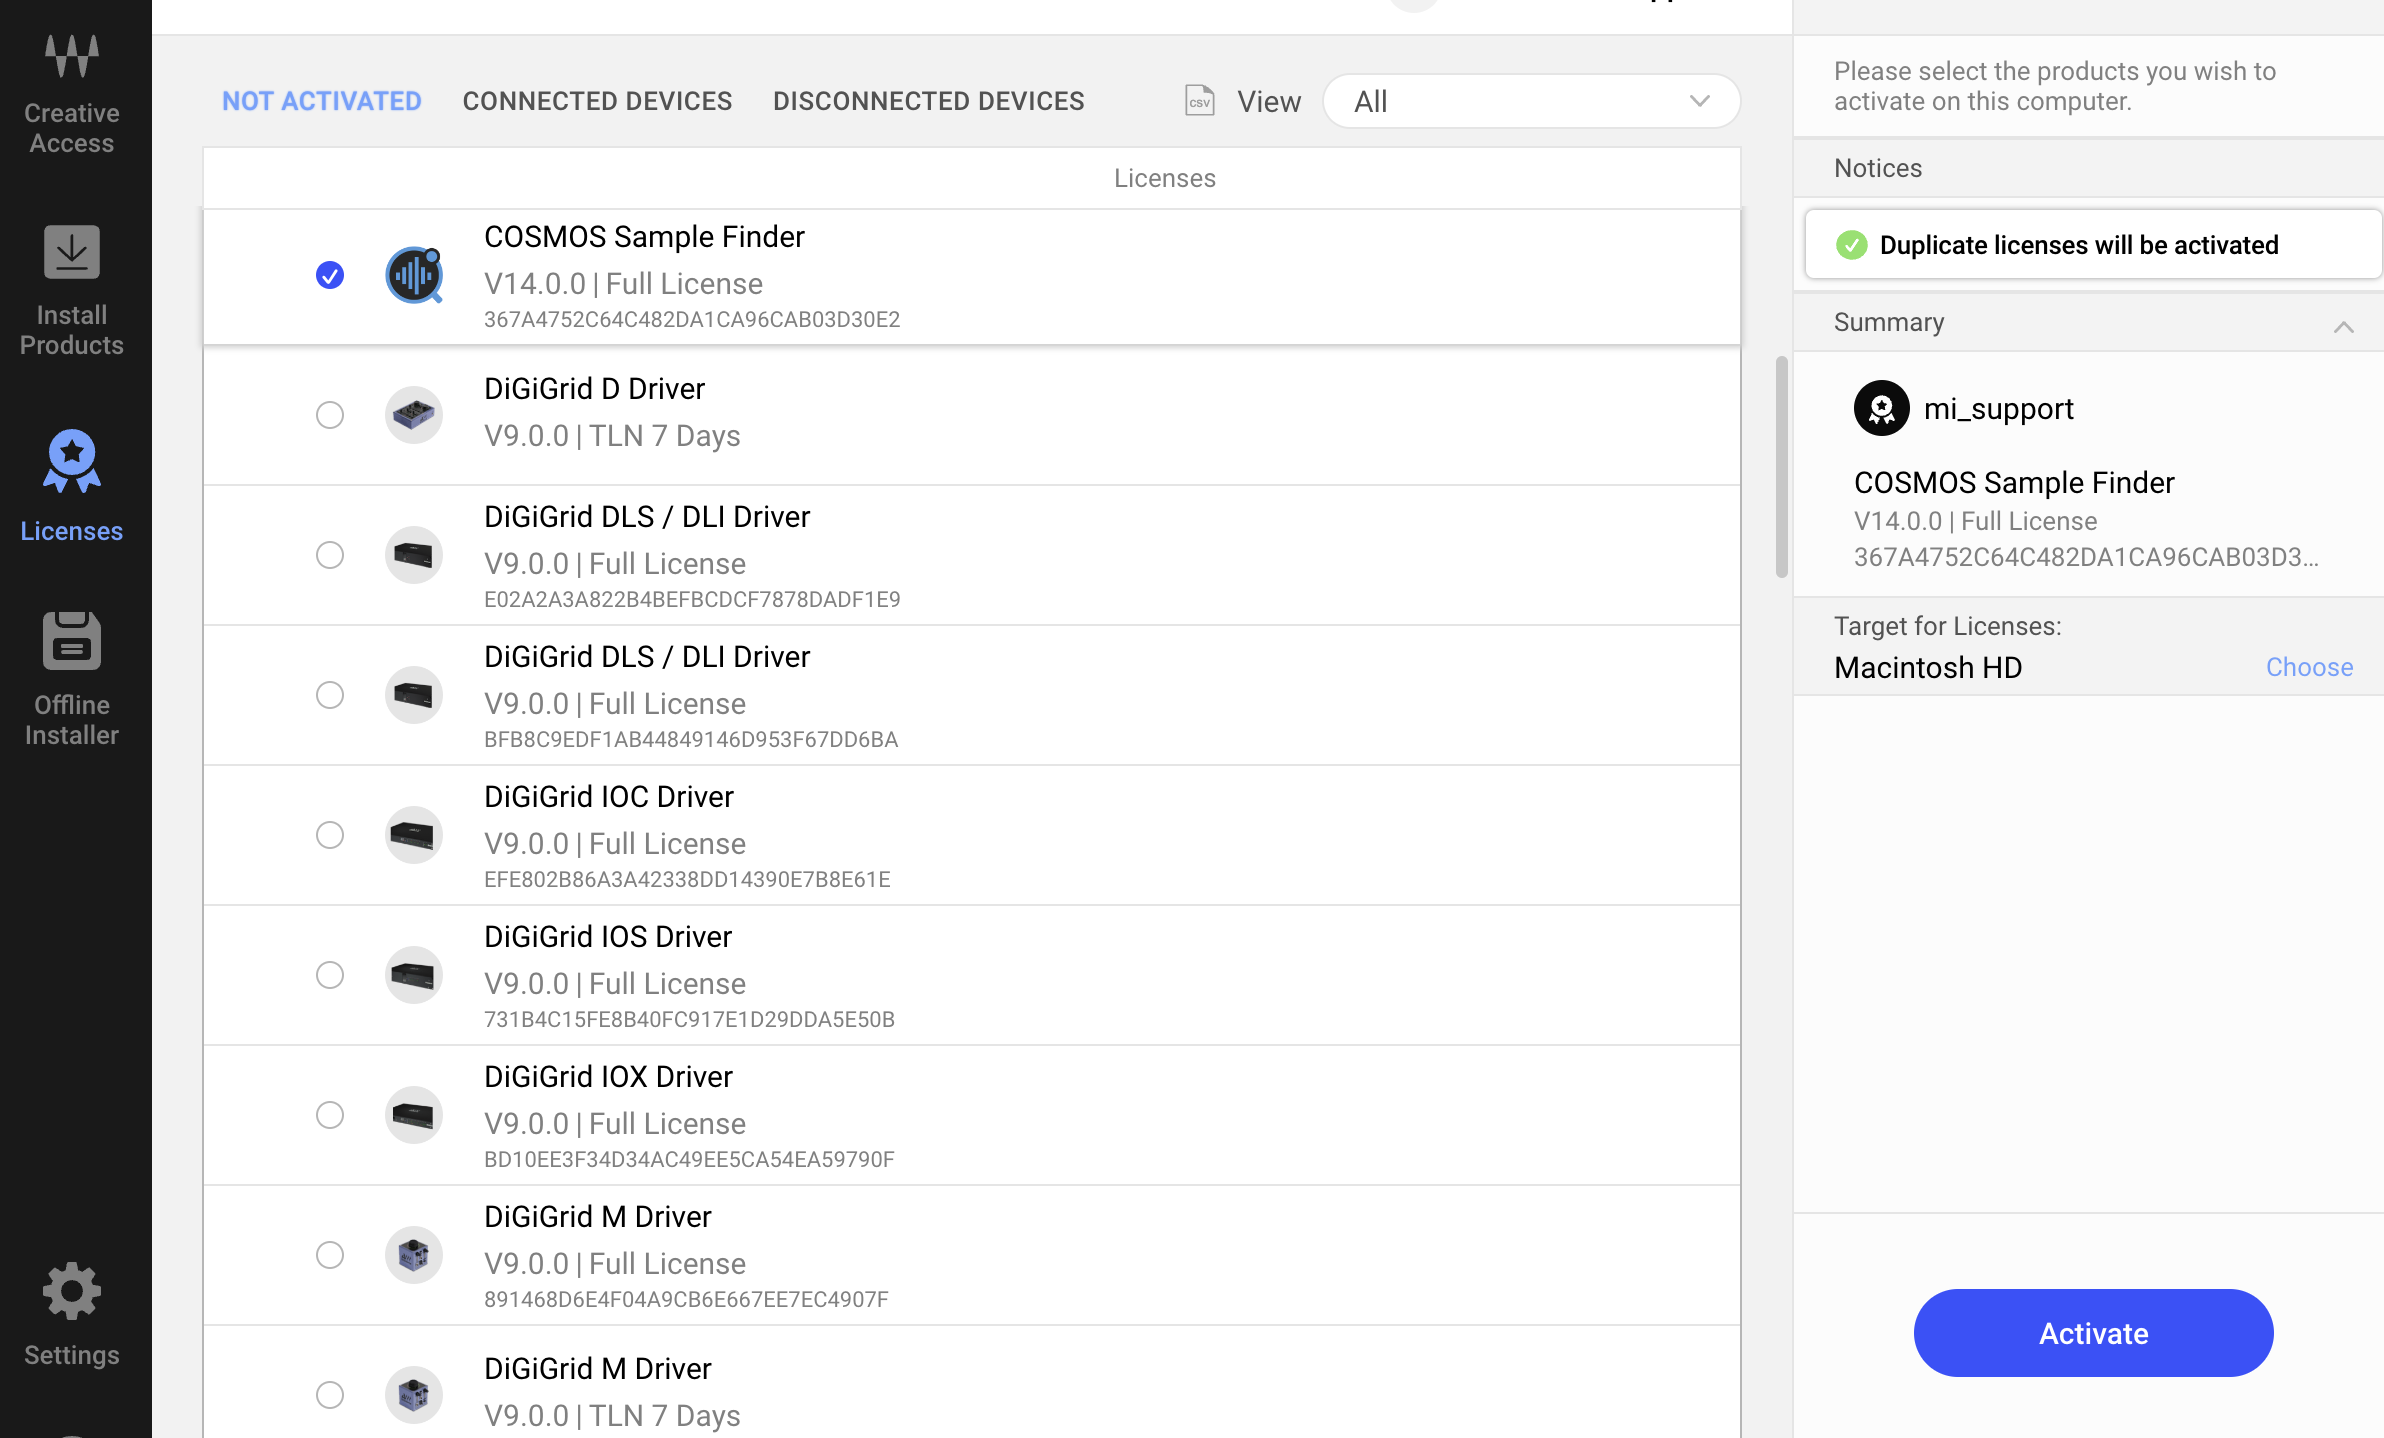Click the Licenses column header
Screen dimensions: 2384x1438
pos(1165,178)
